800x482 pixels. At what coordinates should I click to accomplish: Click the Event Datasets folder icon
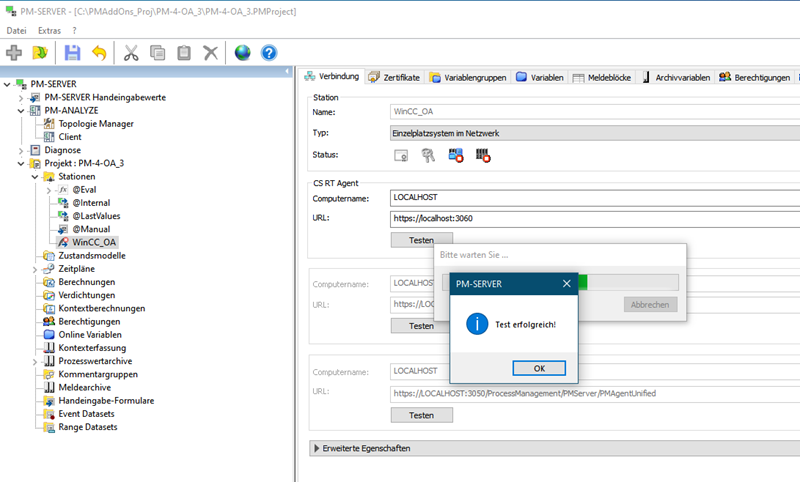[x=49, y=414]
